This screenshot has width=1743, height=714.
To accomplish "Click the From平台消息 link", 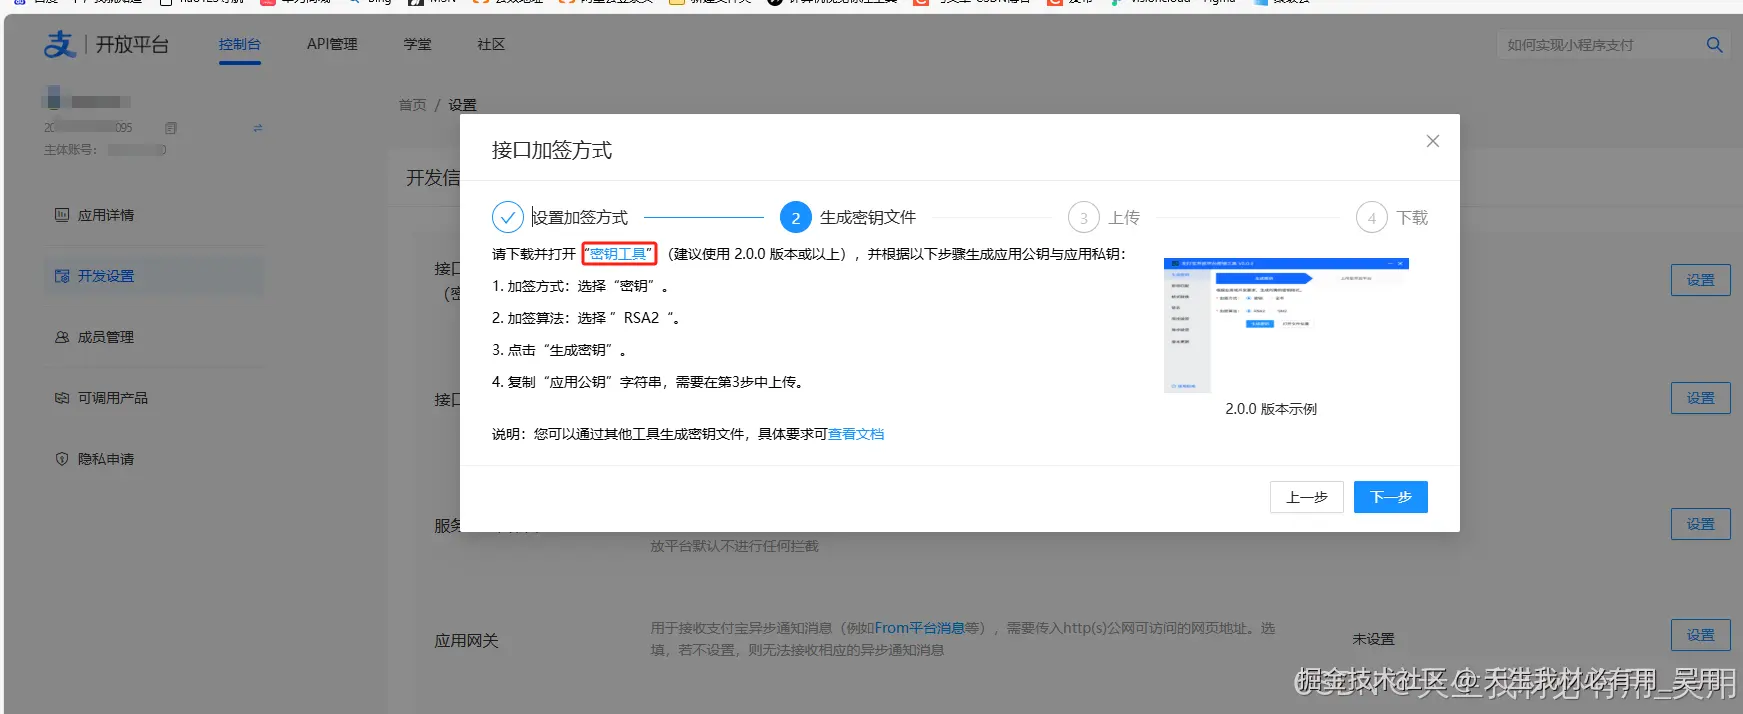I will click(919, 628).
